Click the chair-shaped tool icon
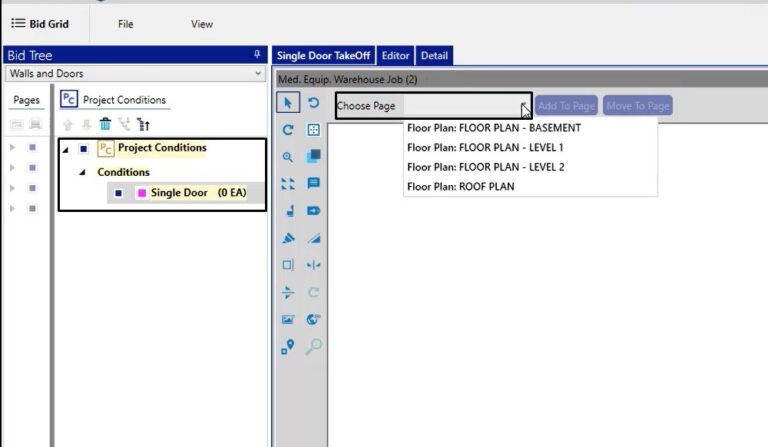This screenshot has width=768, height=447. click(x=289, y=211)
